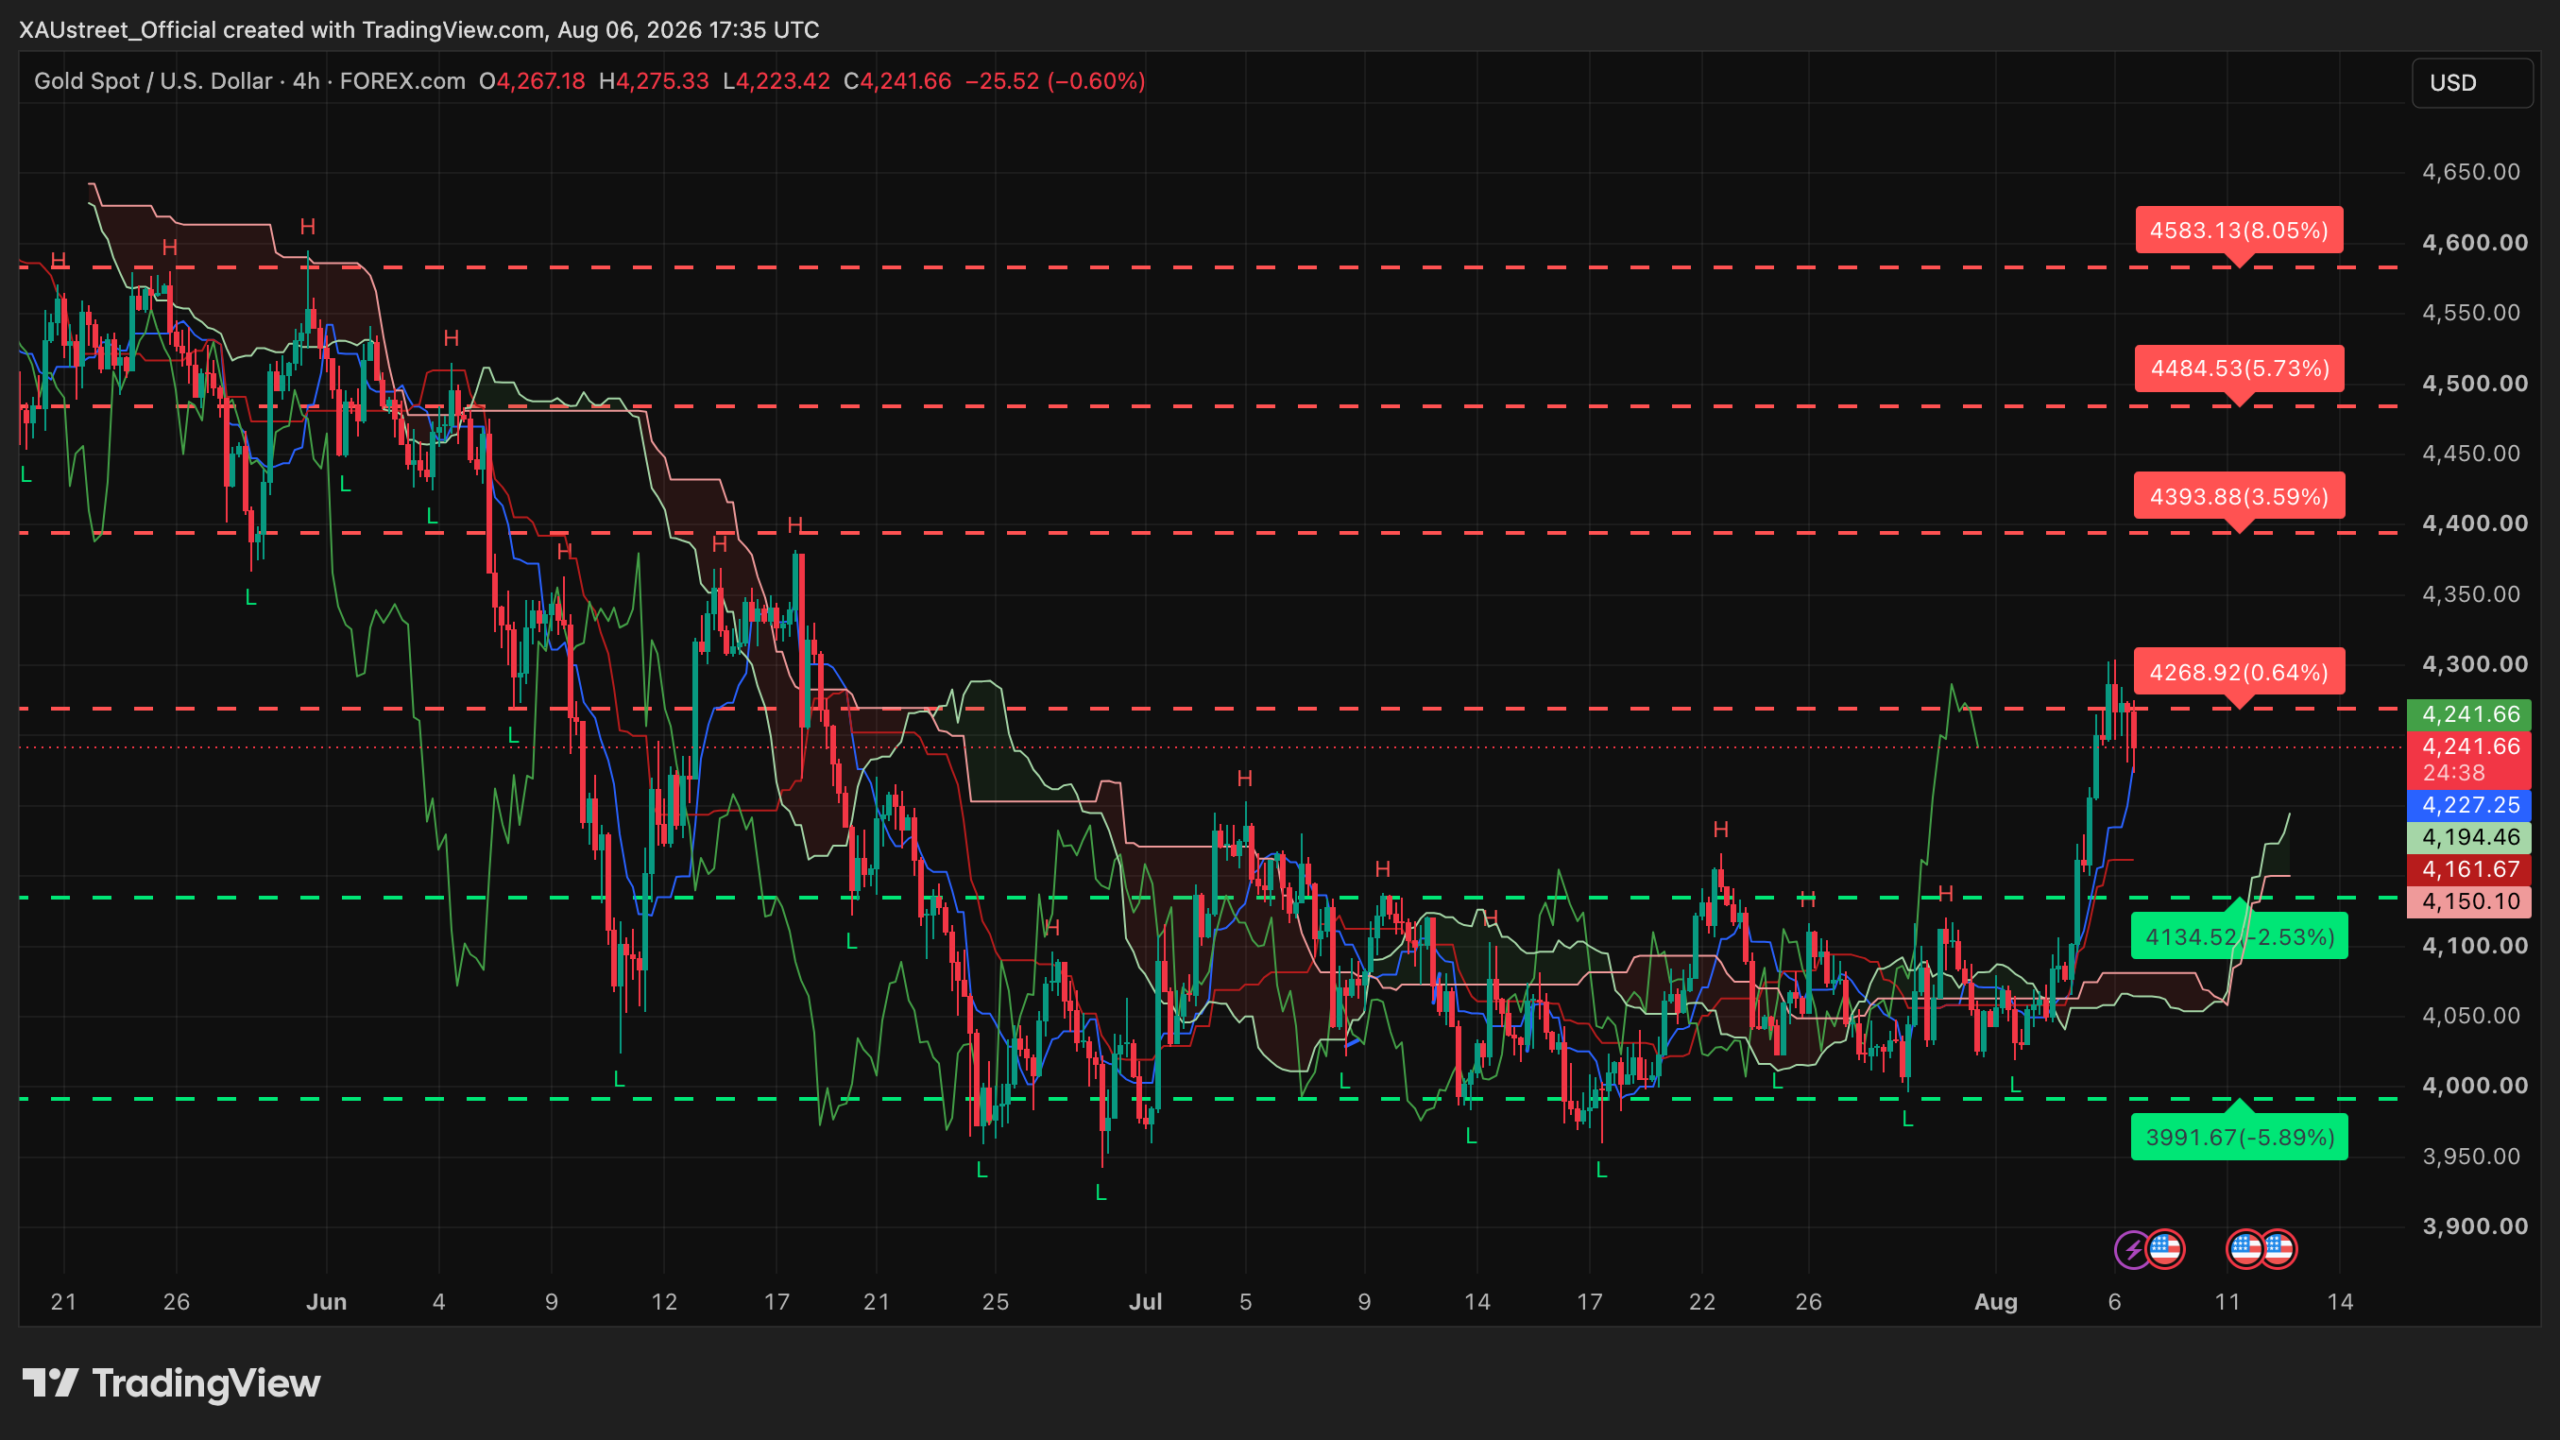Click the light green 4,194.46 price tag
The width and height of the screenshot is (2560, 1440).
(2469, 837)
